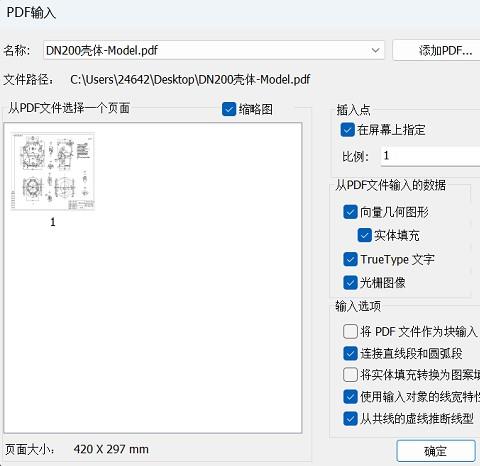
Task: Disable 实体填充 checkbox
Action: click(x=365, y=235)
